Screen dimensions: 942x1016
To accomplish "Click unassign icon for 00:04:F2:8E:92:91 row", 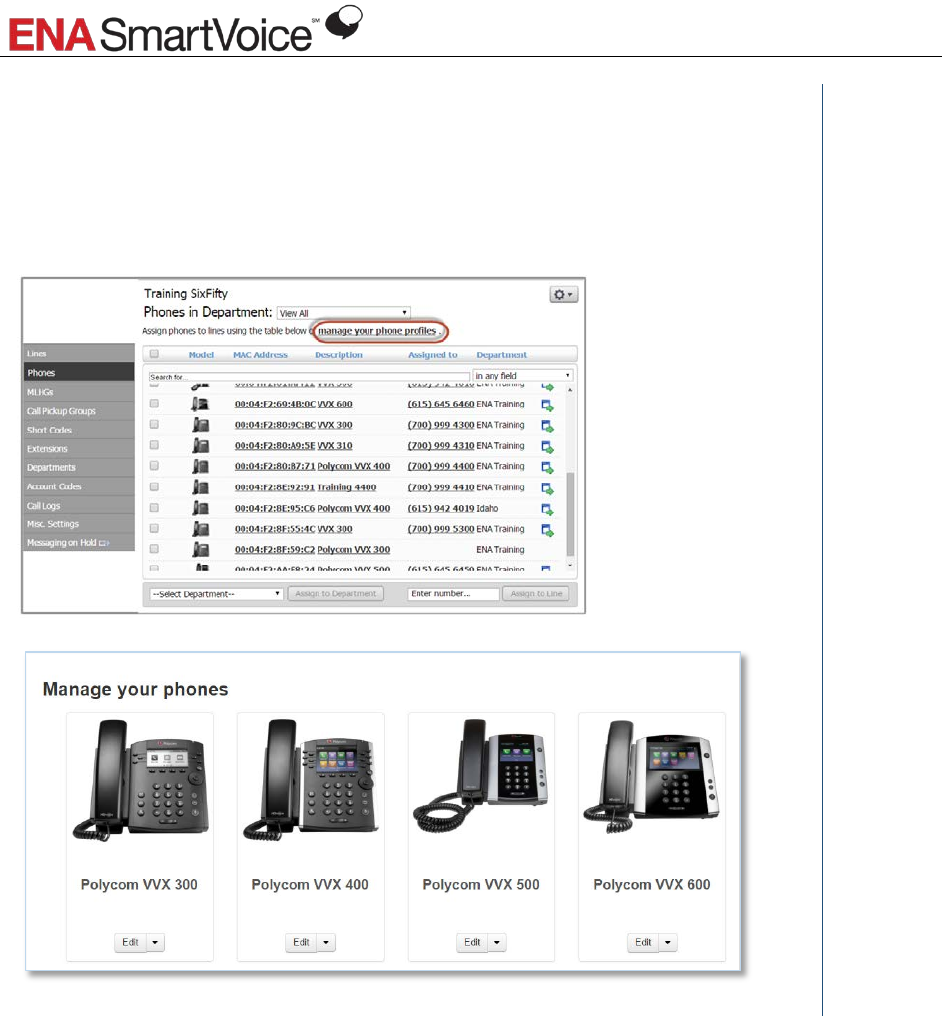I will tap(547, 489).
